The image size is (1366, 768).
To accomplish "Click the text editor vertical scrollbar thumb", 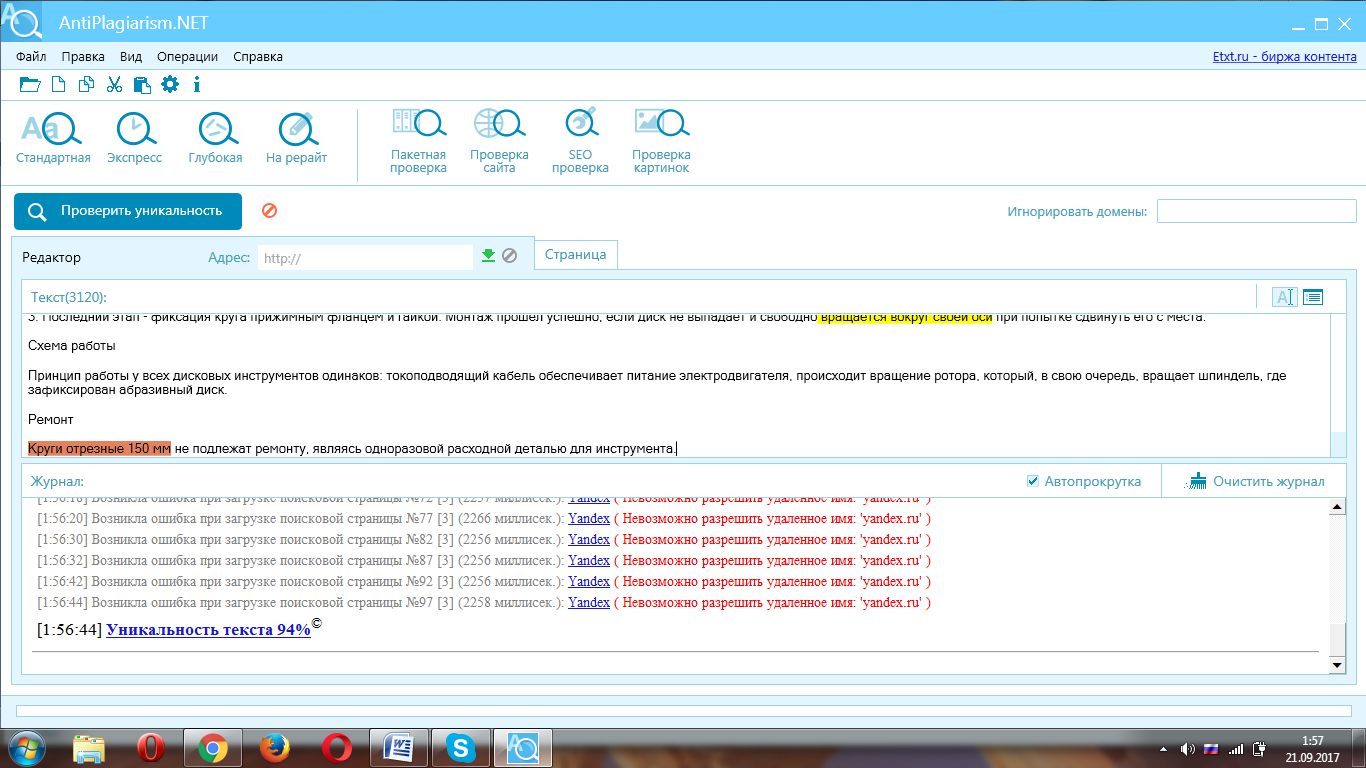I will 1338,444.
